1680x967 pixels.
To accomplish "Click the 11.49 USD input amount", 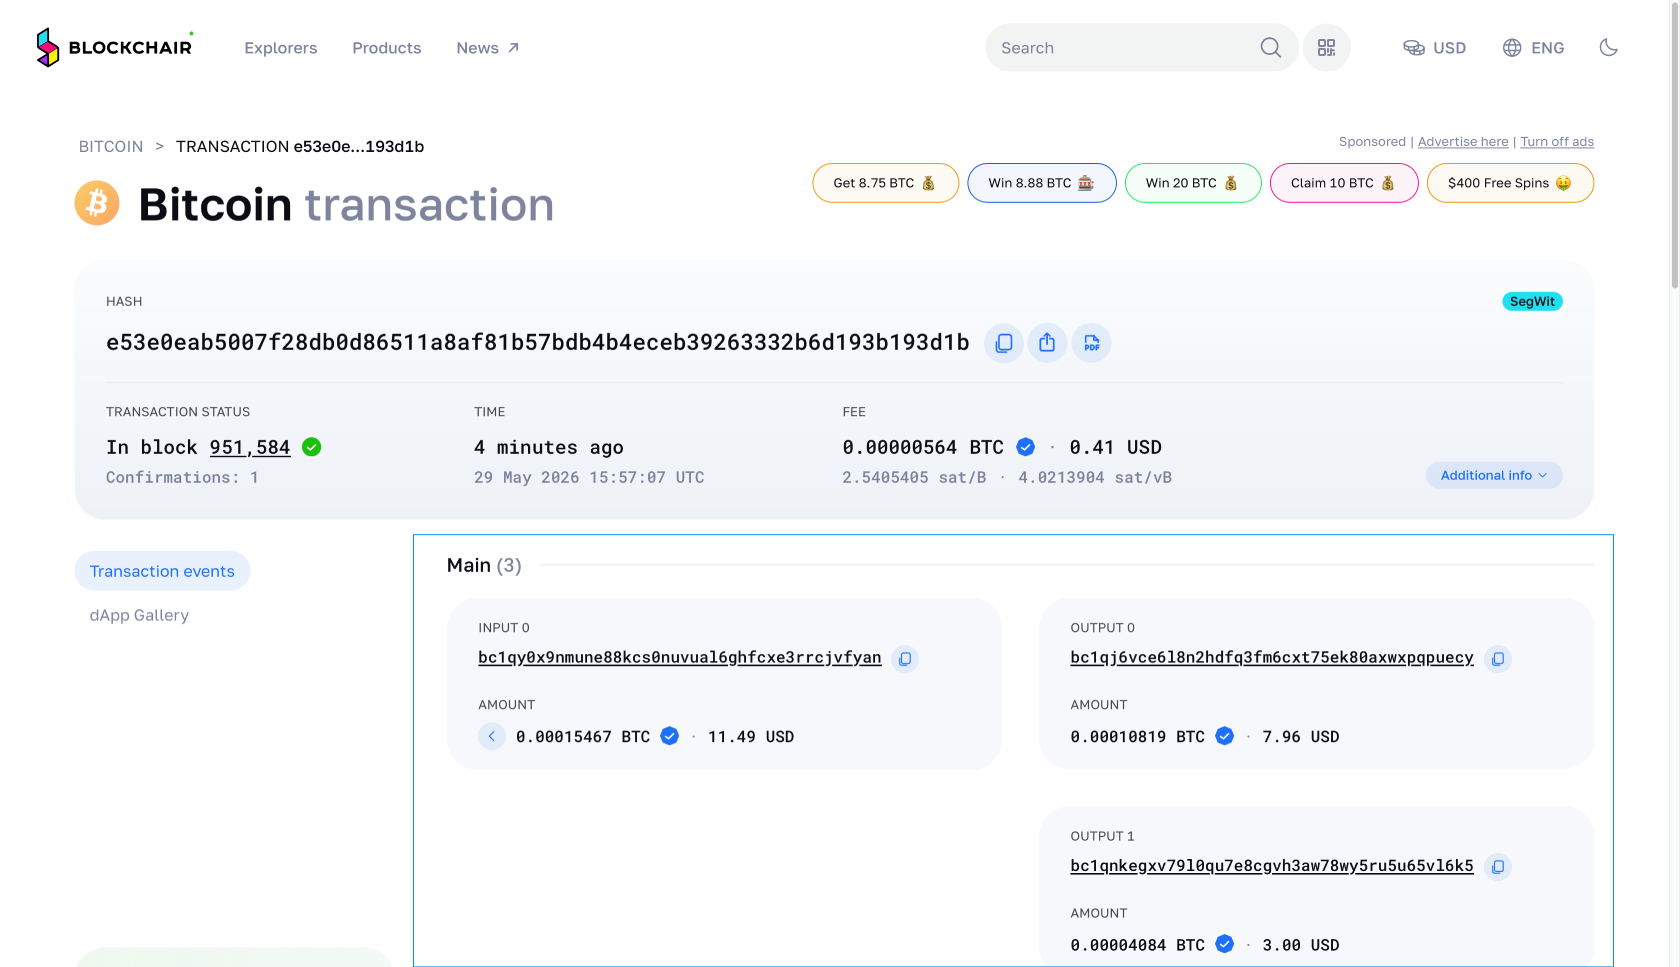I will coord(751,736).
